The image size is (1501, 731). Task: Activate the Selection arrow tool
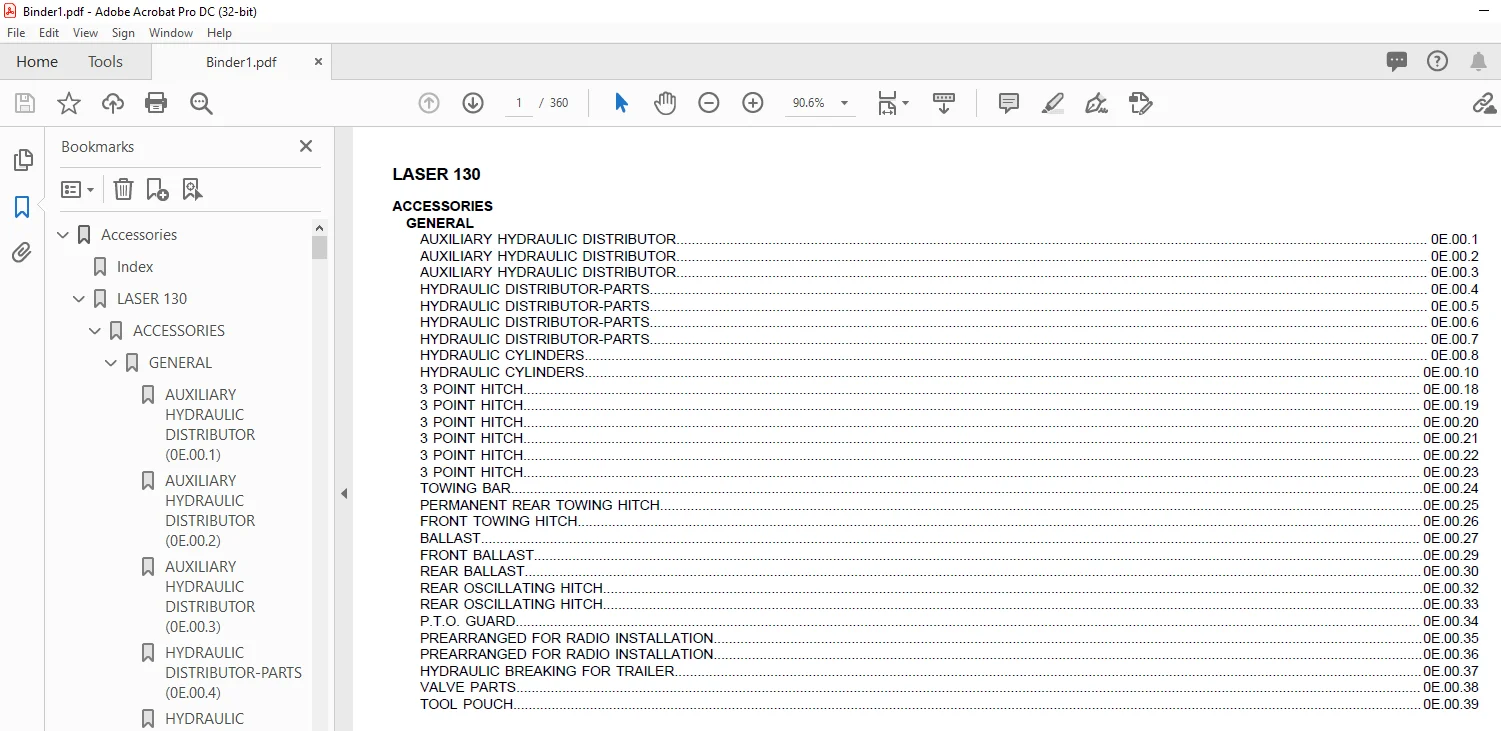coord(621,103)
